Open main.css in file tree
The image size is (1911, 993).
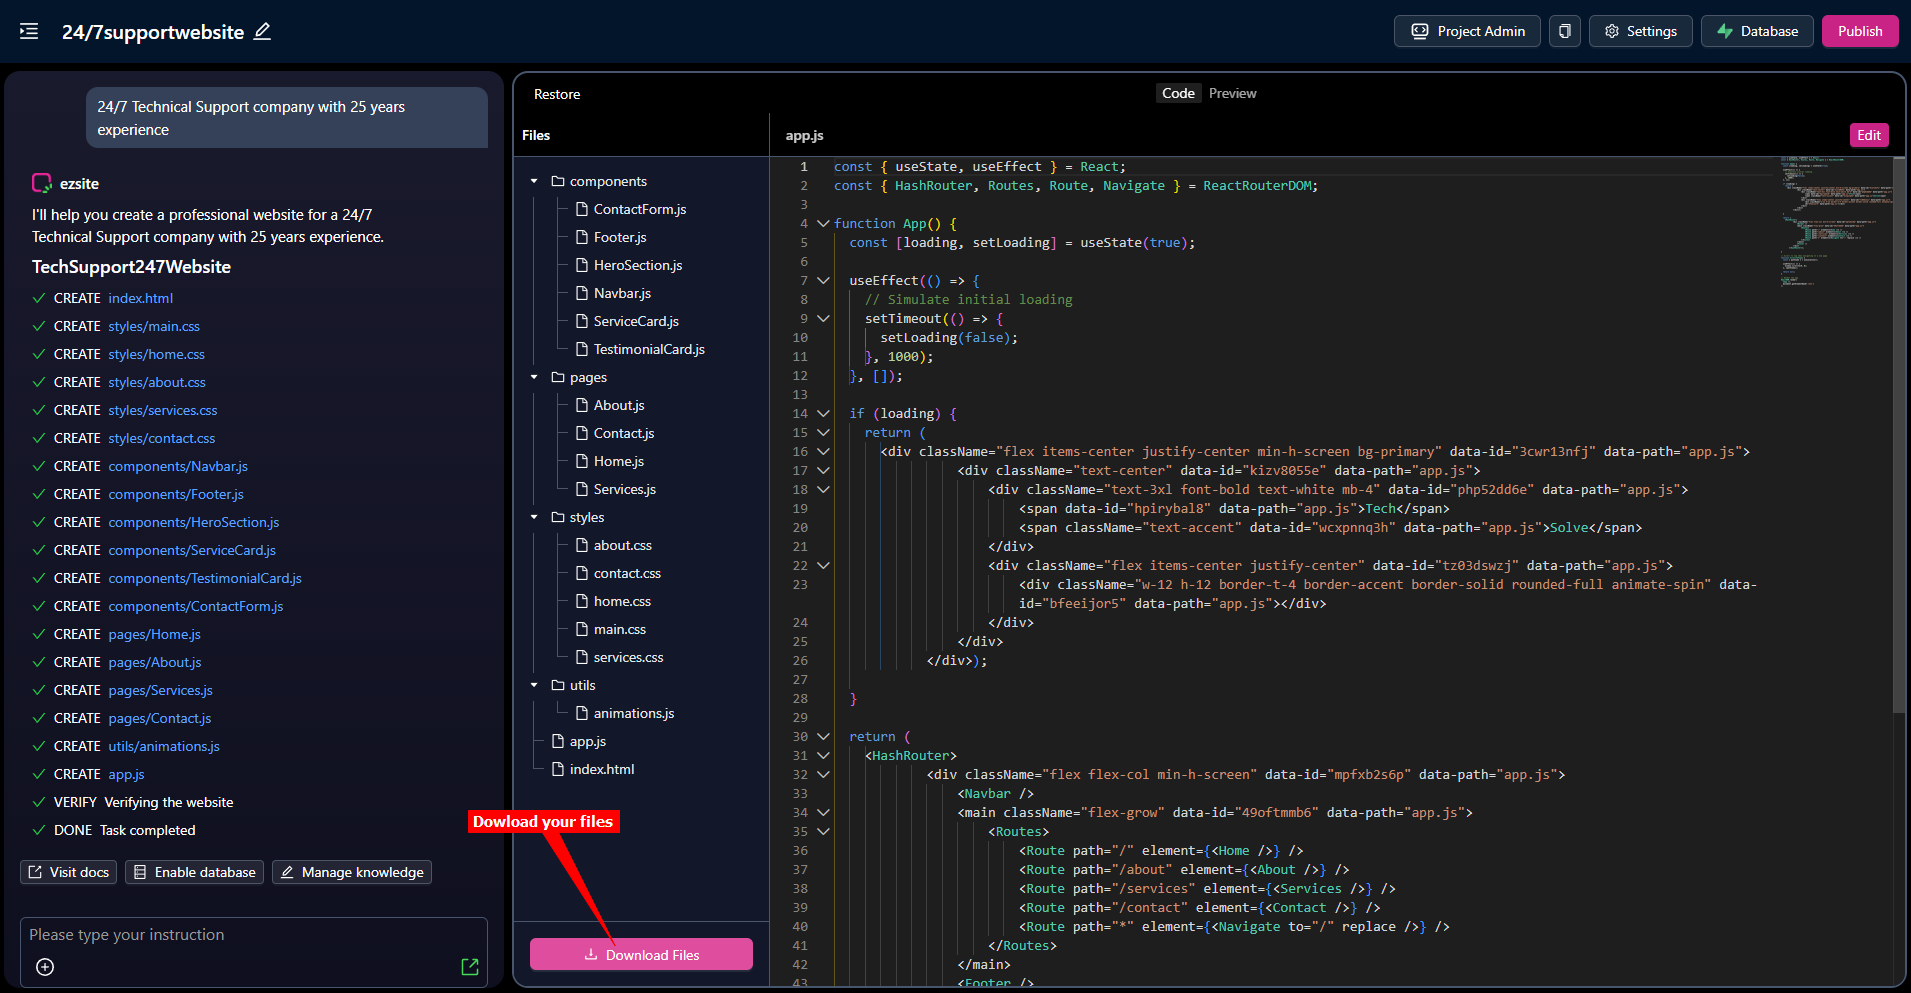(620, 629)
